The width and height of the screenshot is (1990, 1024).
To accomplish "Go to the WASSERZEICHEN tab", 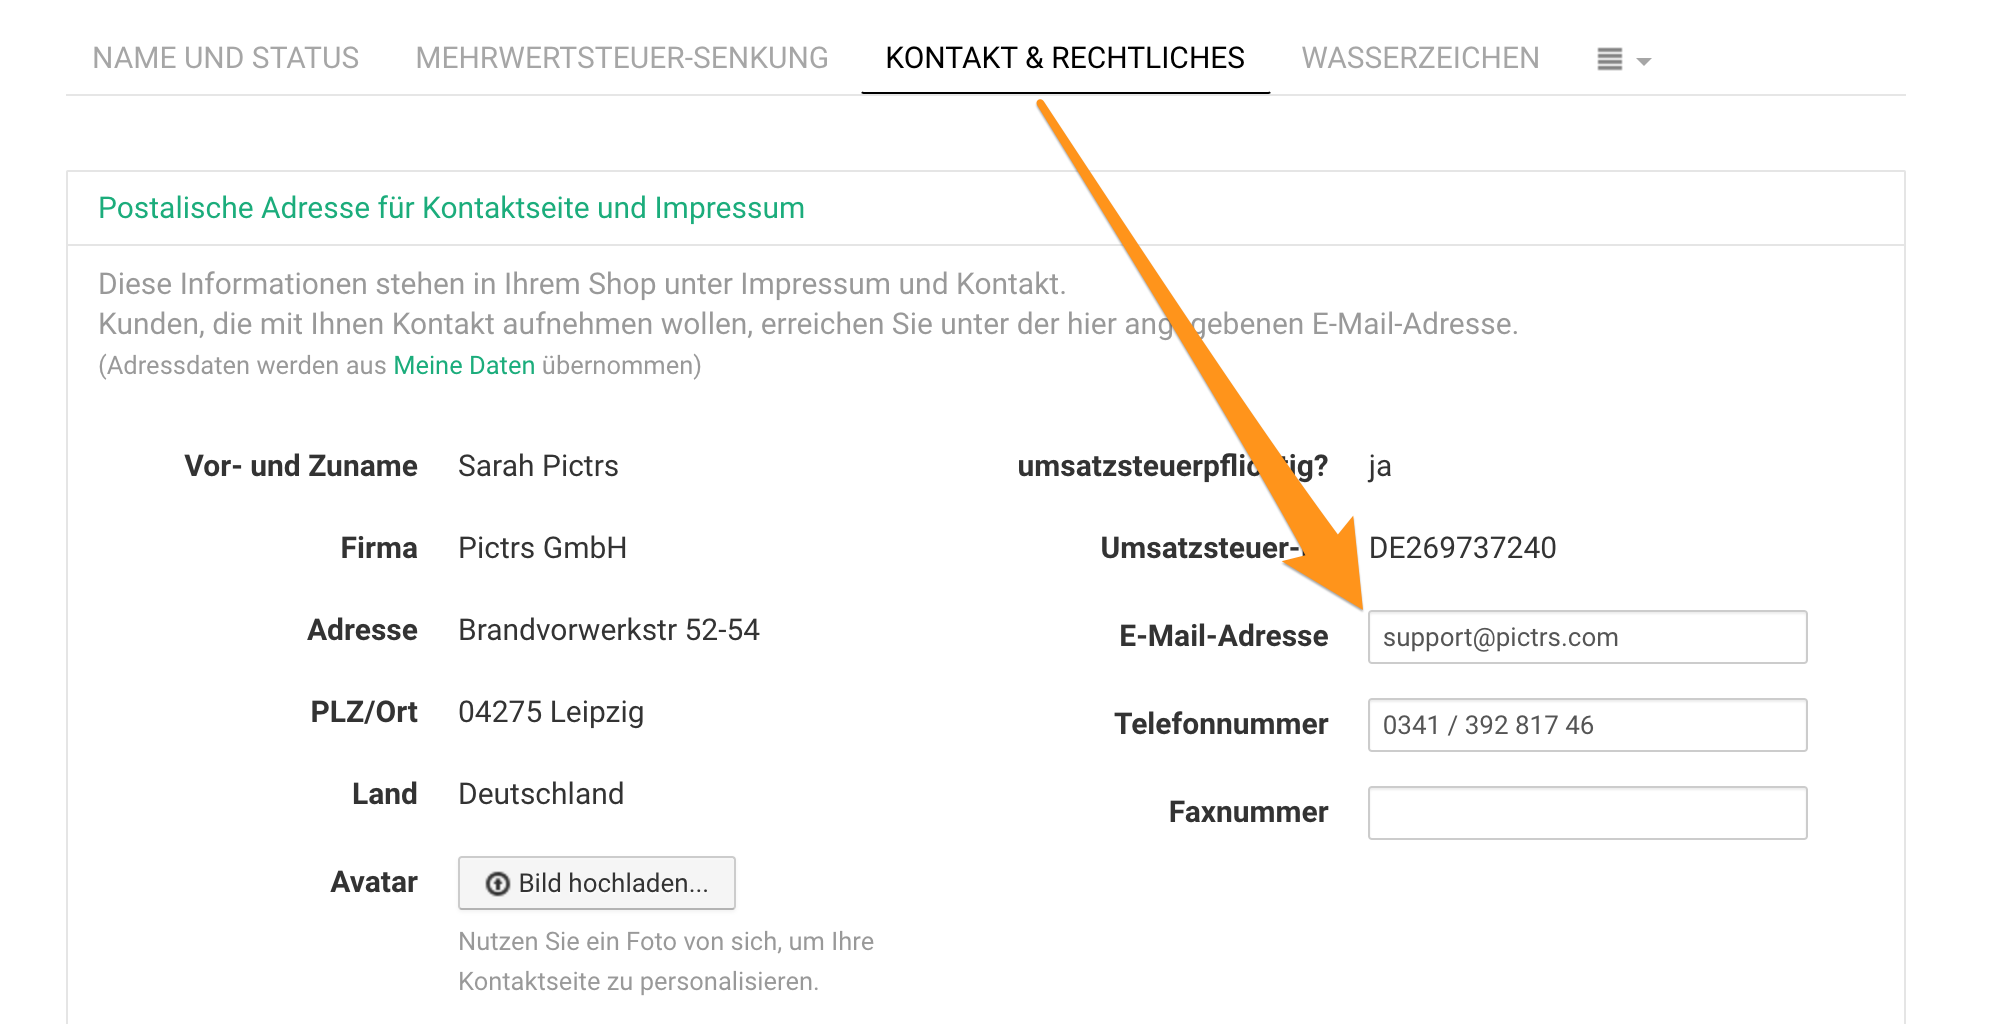I will tap(1420, 58).
